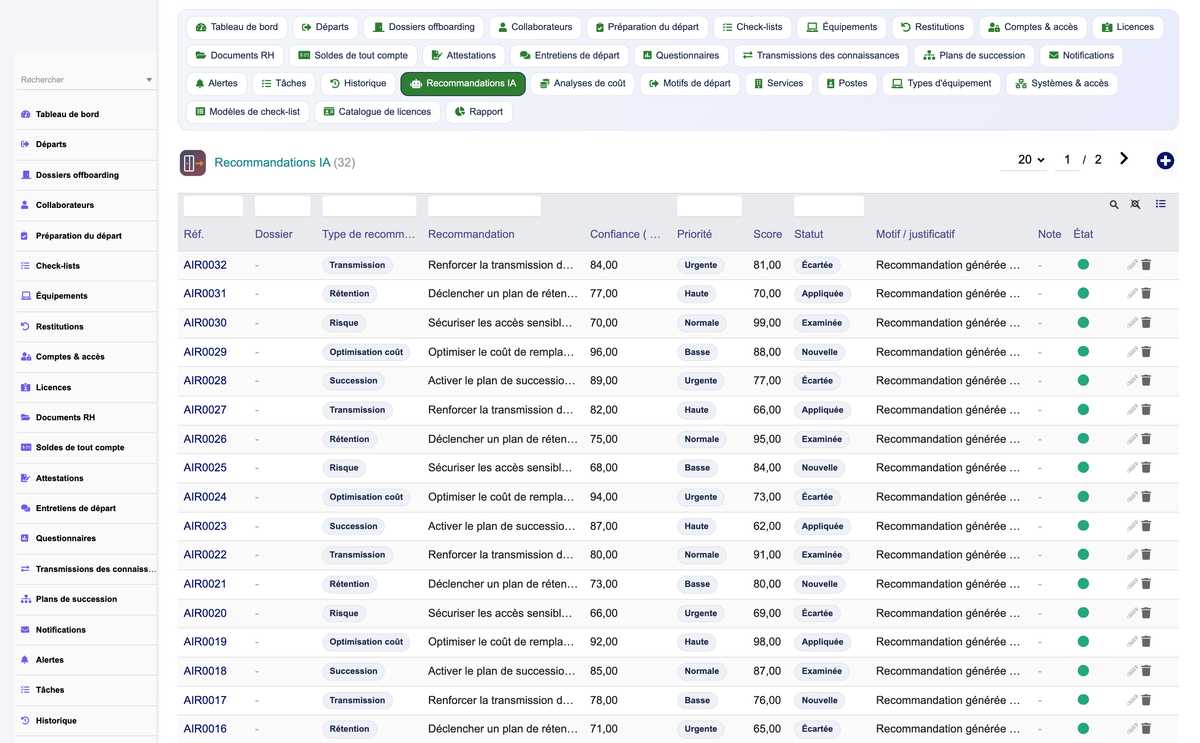Switch to the Dossiers offboarding tab
Screen dimensions: 1200x743
424,27
